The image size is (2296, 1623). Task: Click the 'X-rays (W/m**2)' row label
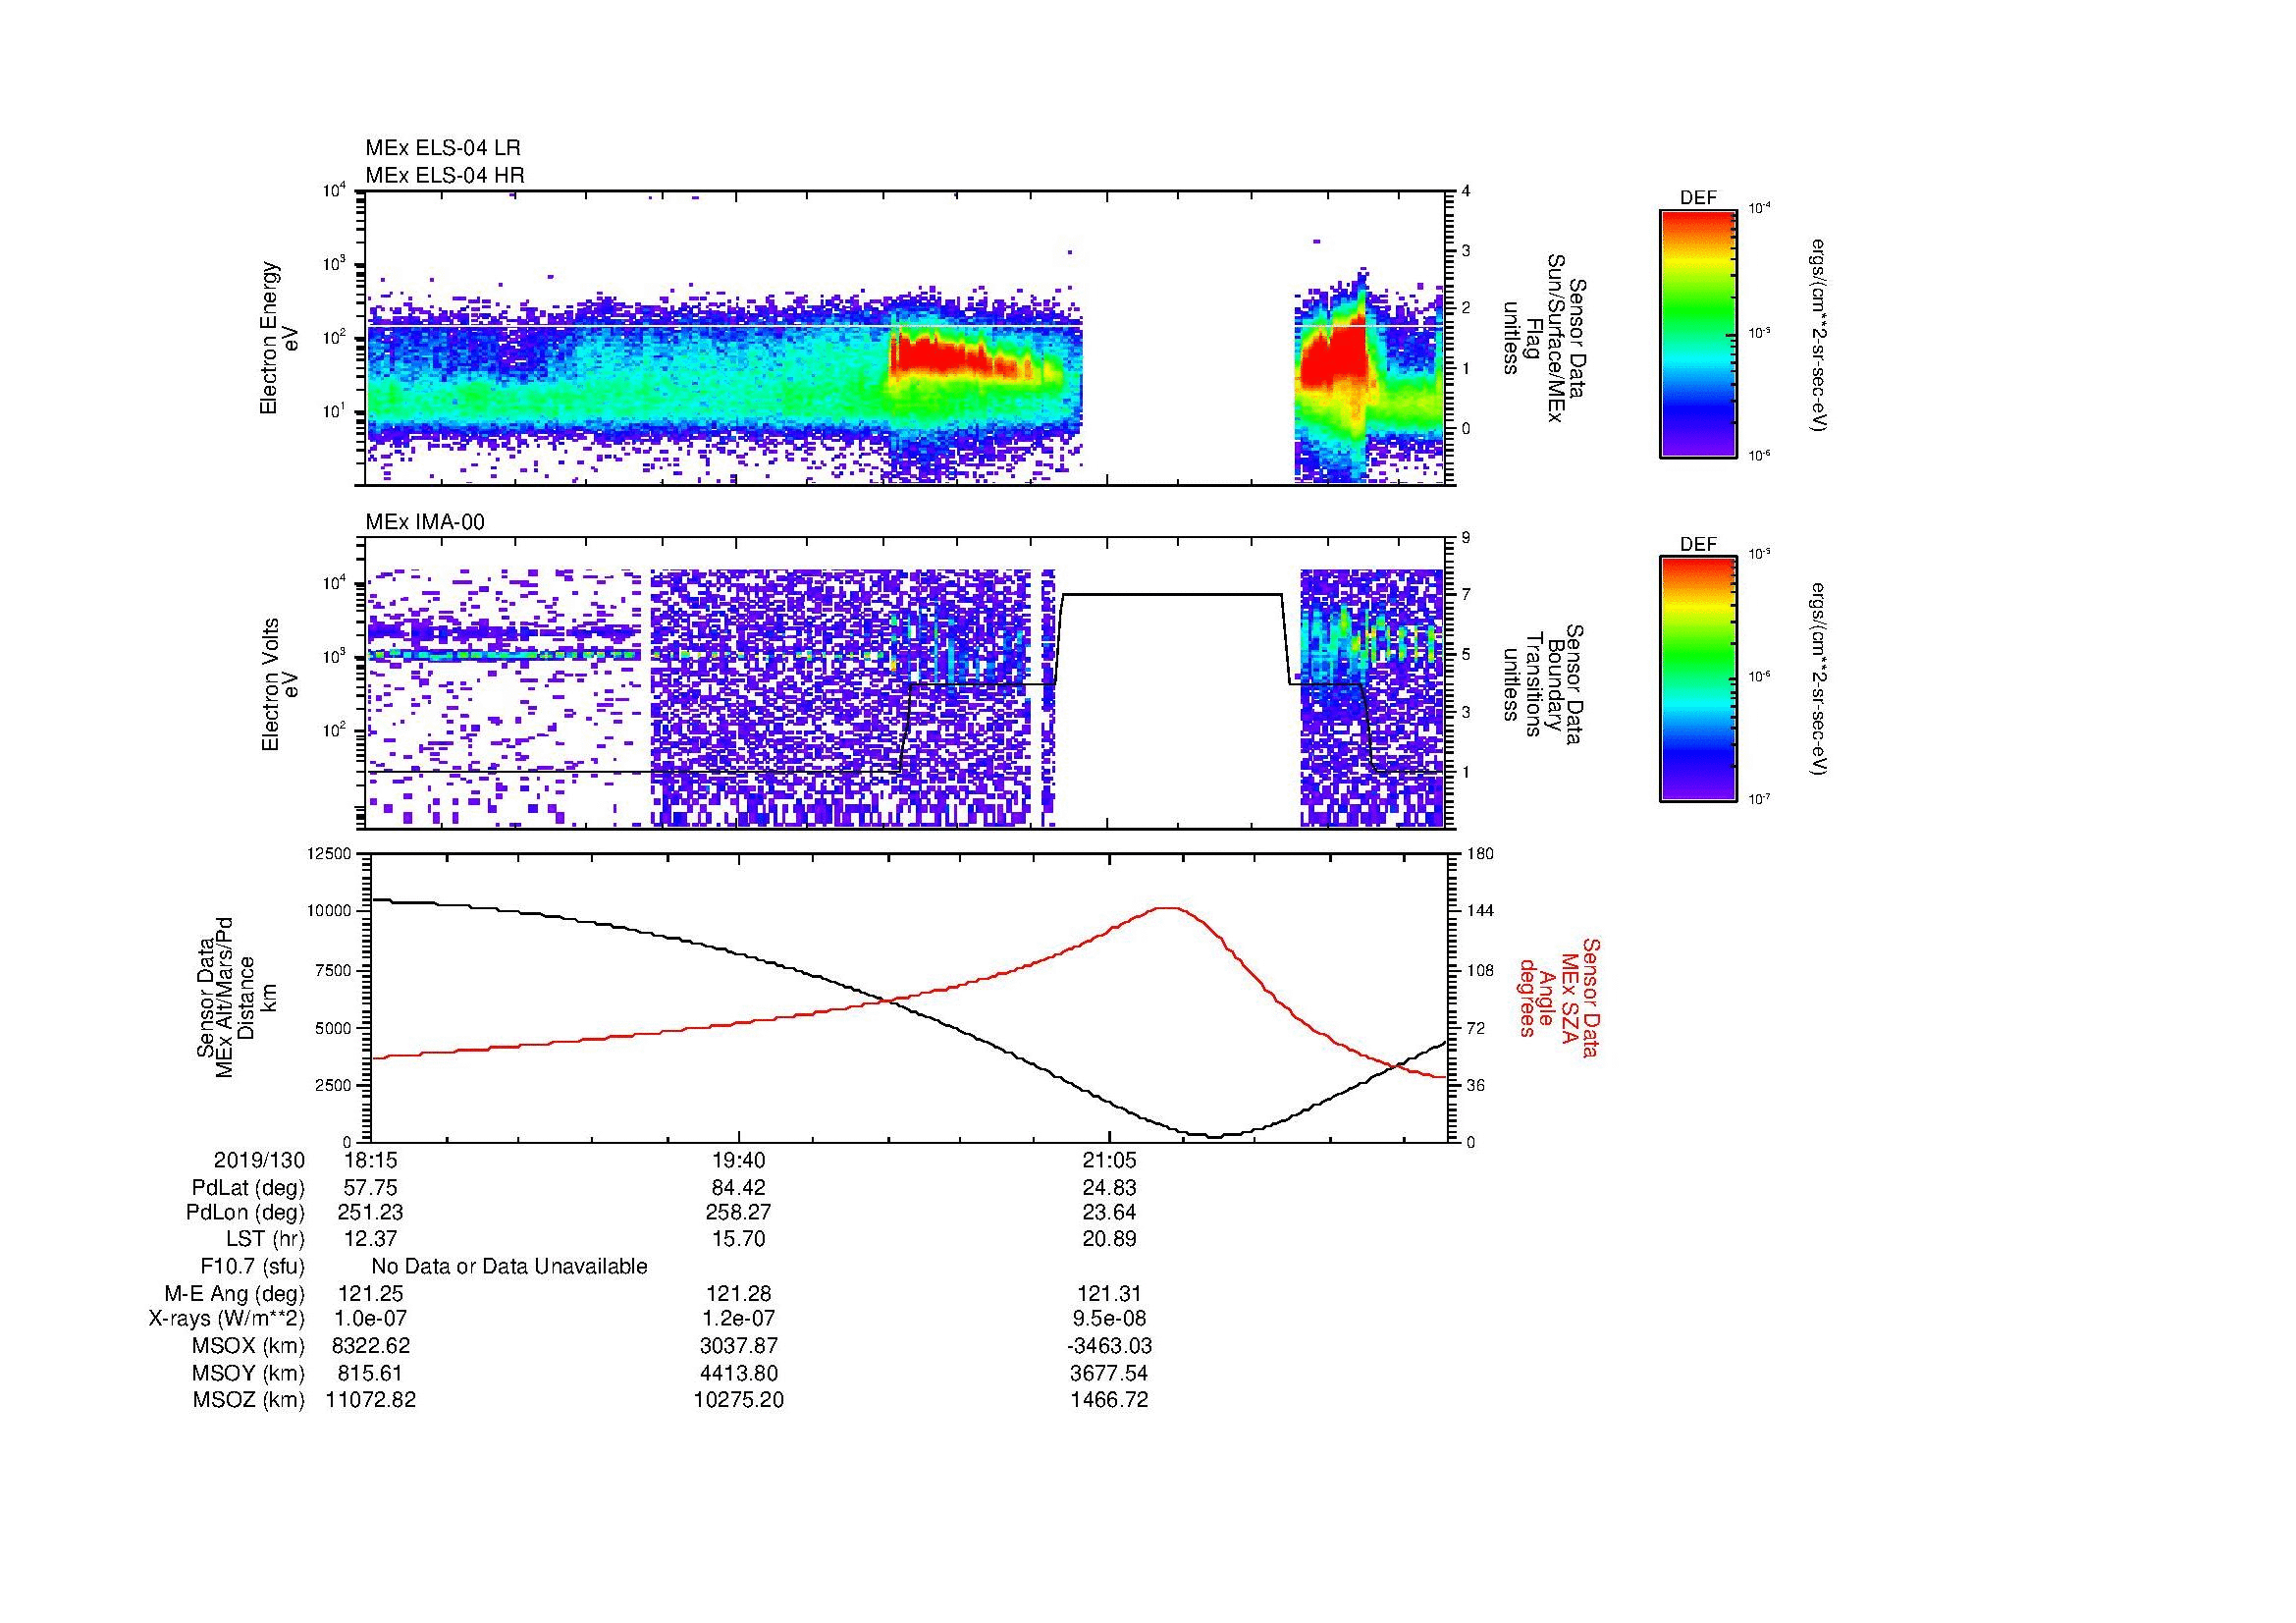pos(227,1319)
